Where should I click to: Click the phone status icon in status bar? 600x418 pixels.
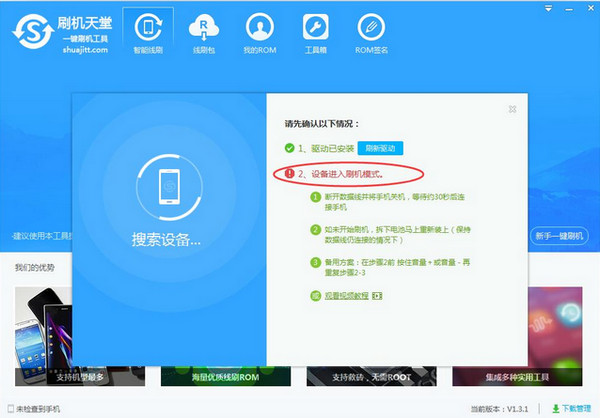[x=11, y=409]
